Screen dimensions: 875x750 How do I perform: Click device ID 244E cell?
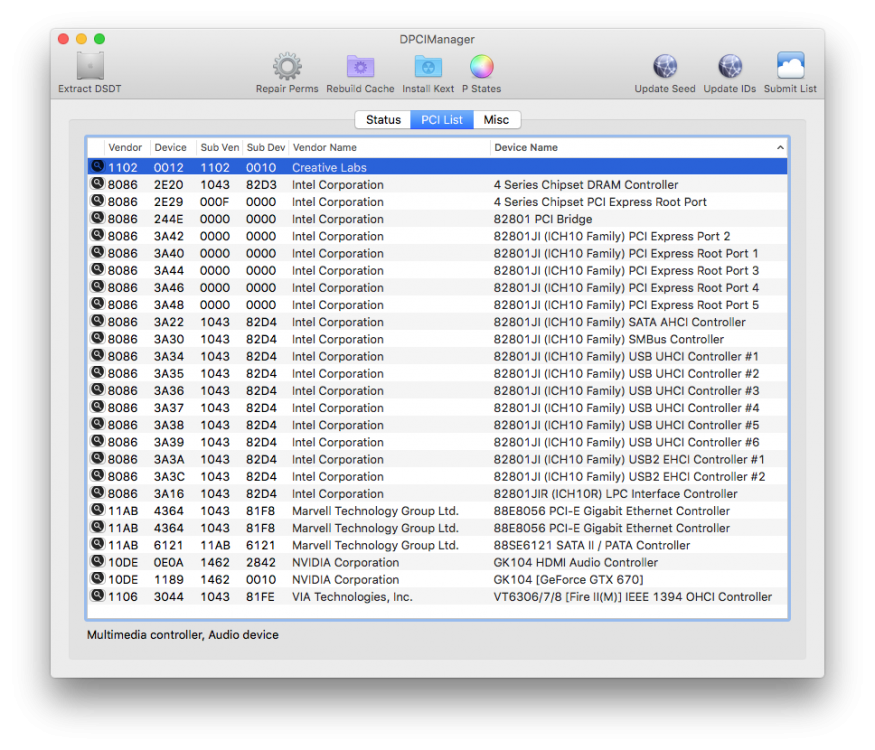(169, 219)
